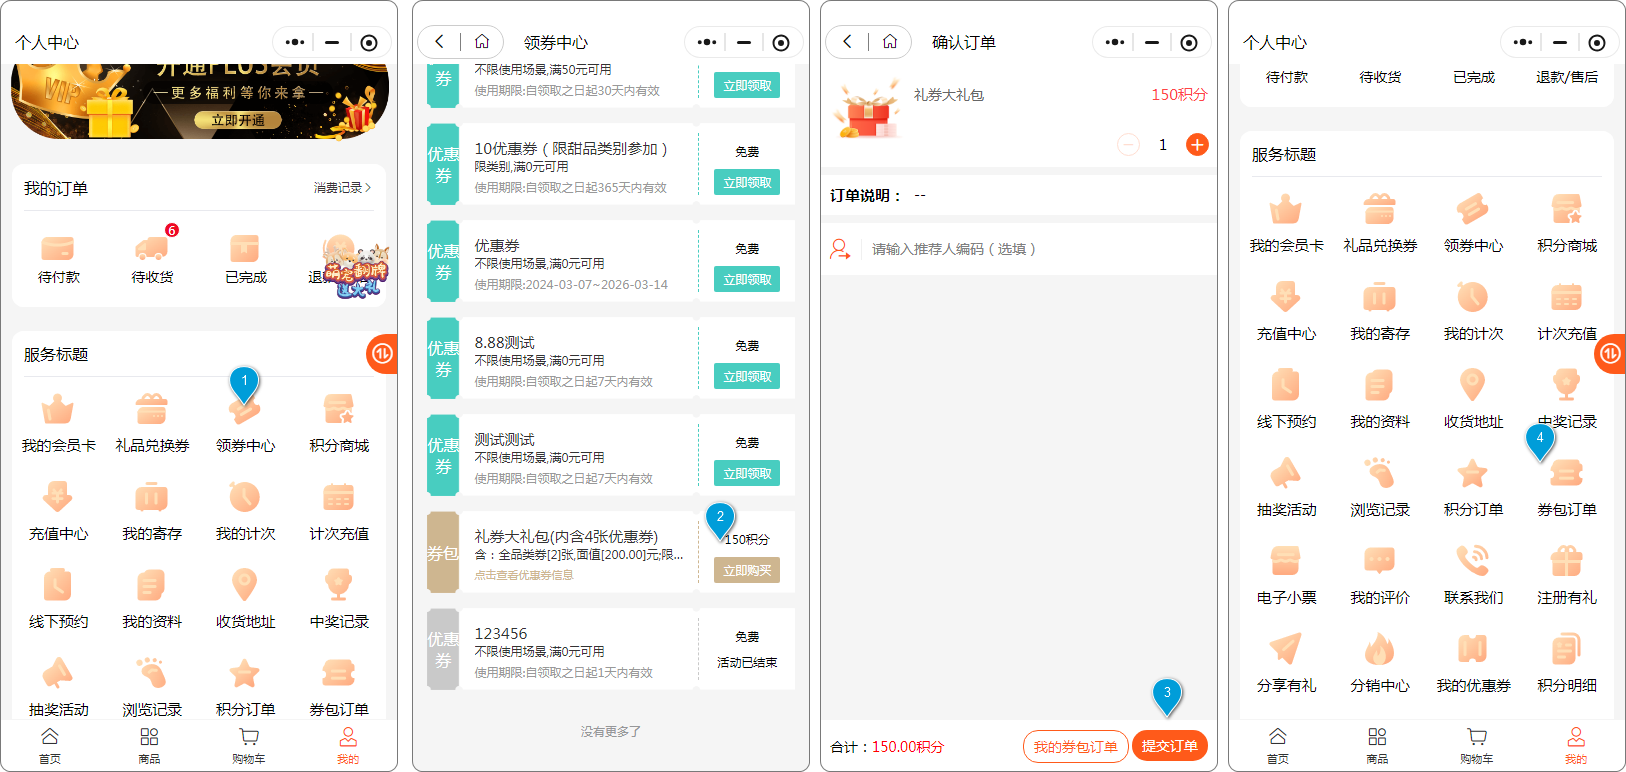Image resolution: width=1626 pixels, height=772 pixels.
Task: Claim 优惠券 valid 2024-03-07~2026-03-14
Action: [x=747, y=280]
